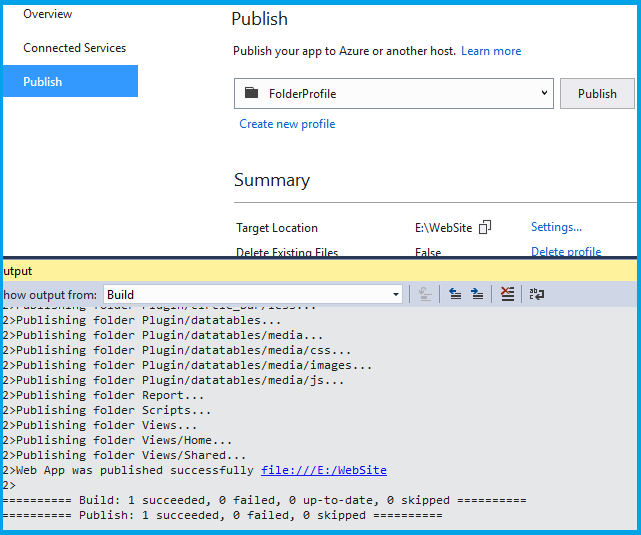Go to previous message in Output
The image size is (641, 535).
click(x=455, y=294)
